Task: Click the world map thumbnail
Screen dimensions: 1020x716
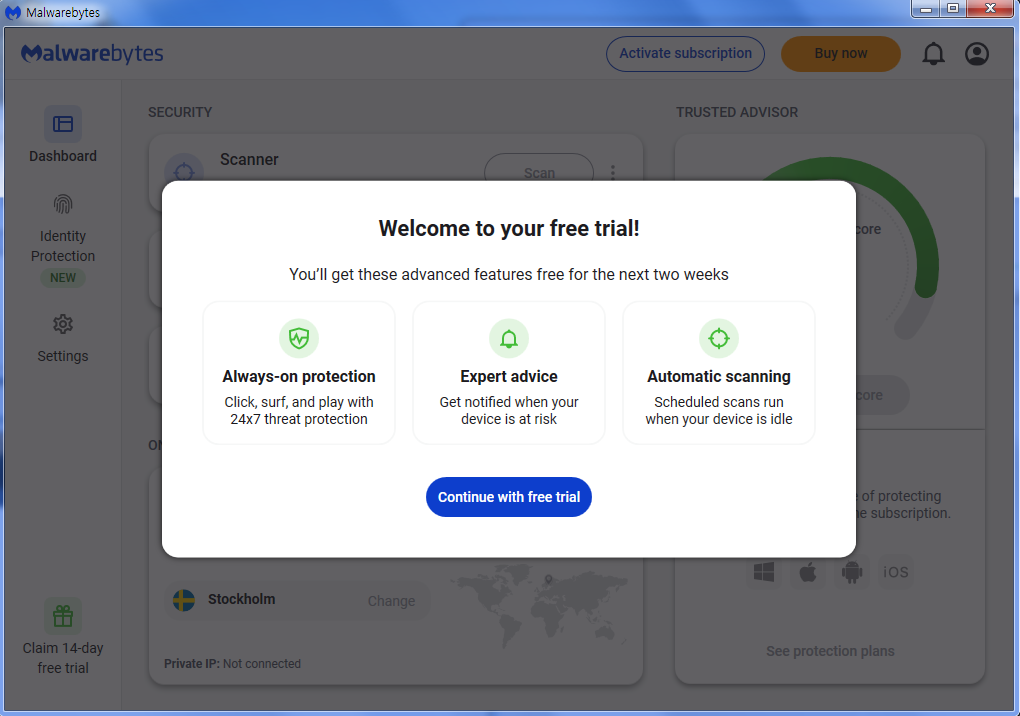Action: pos(539,604)
